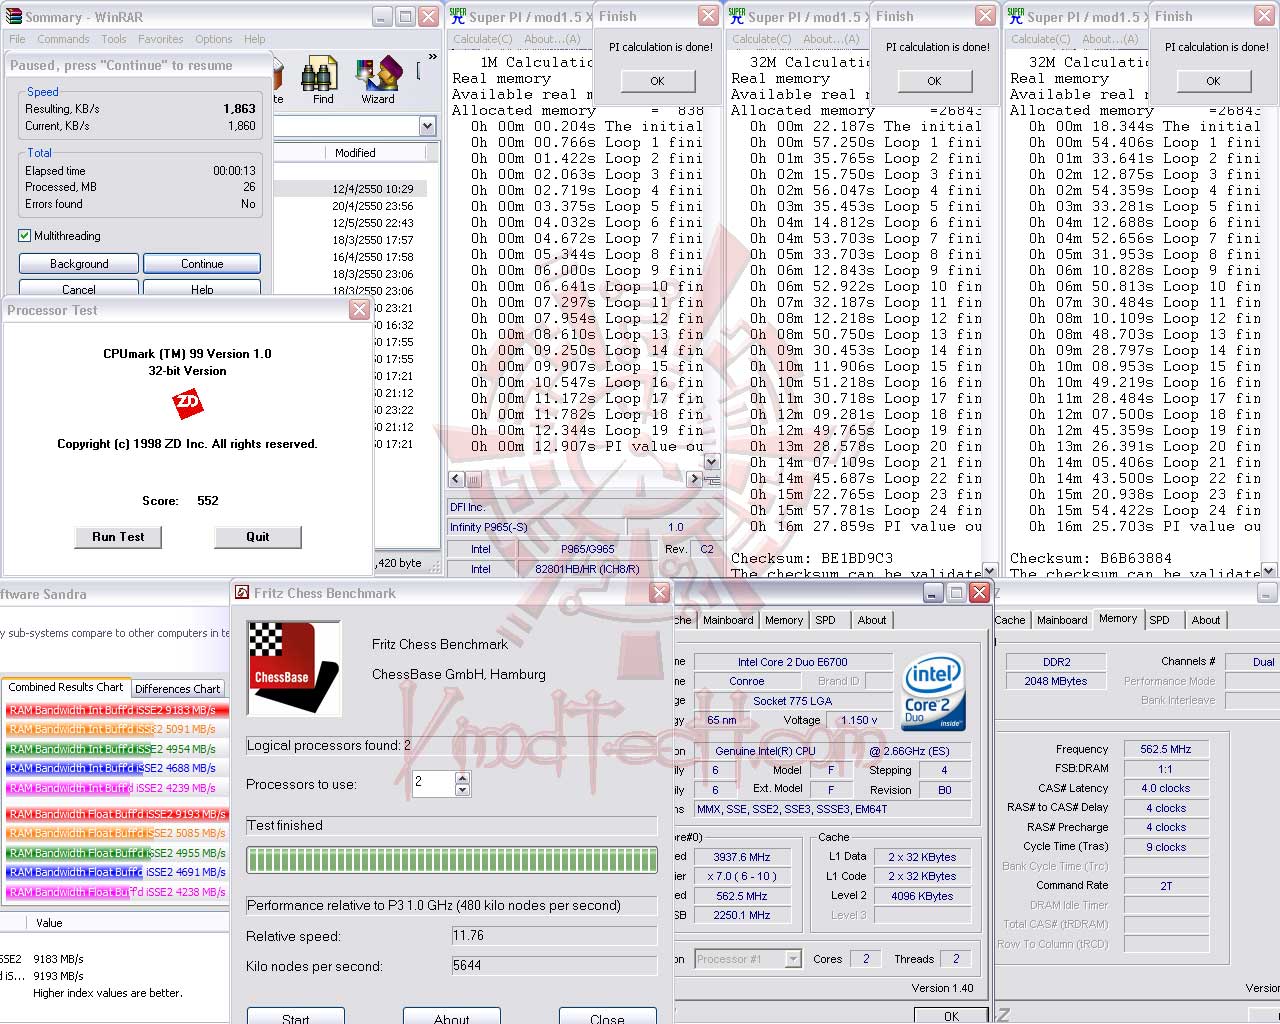
Task: Click OK button in CPU-Z window
Action: [951, 1015]
